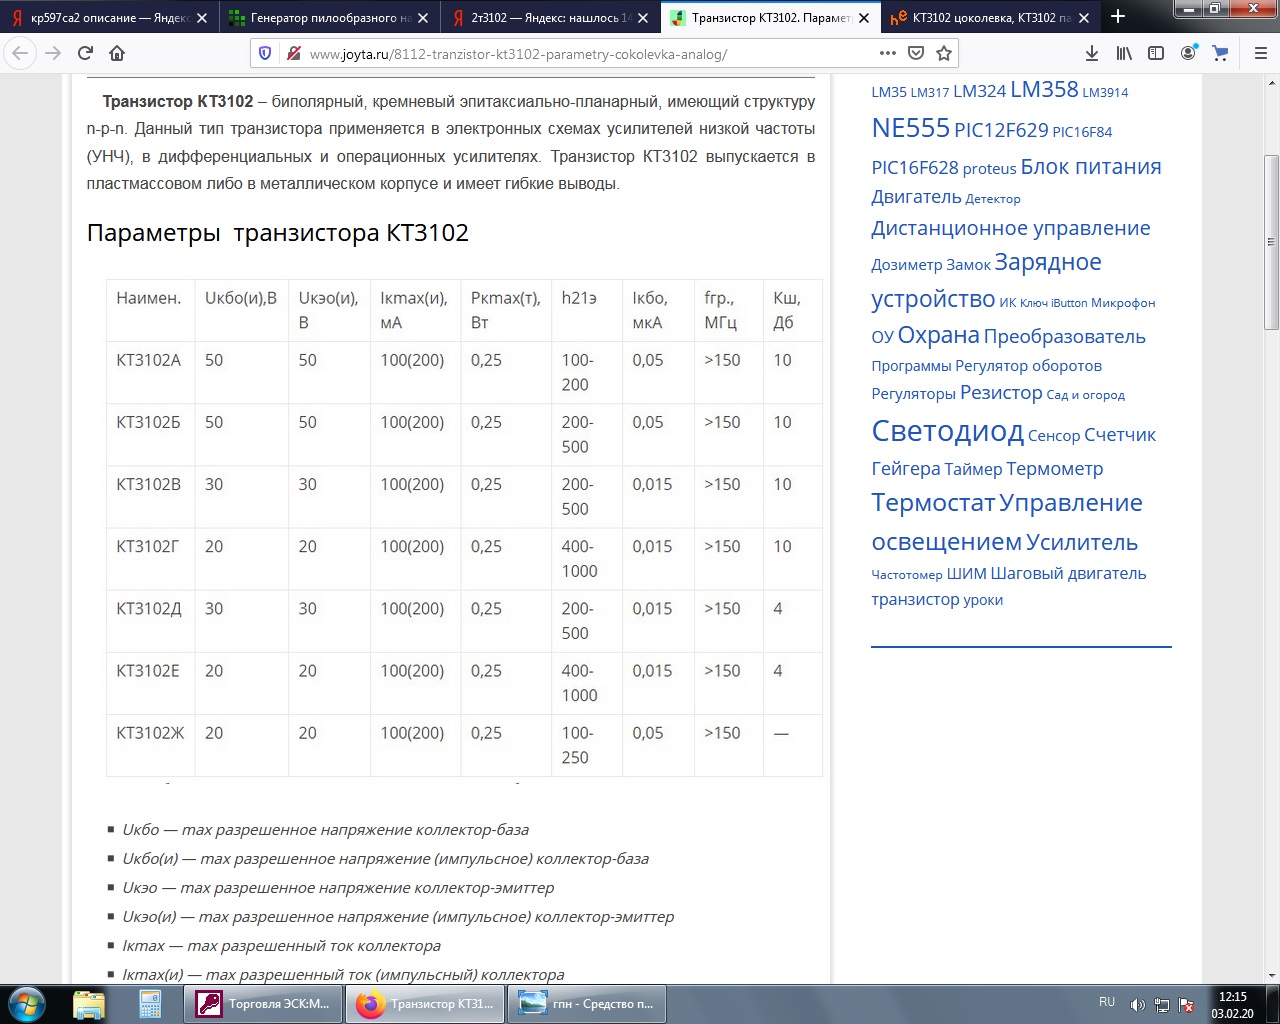
Task: Toggle the Firefox sidebar view
Action: tap(1156, 53)
